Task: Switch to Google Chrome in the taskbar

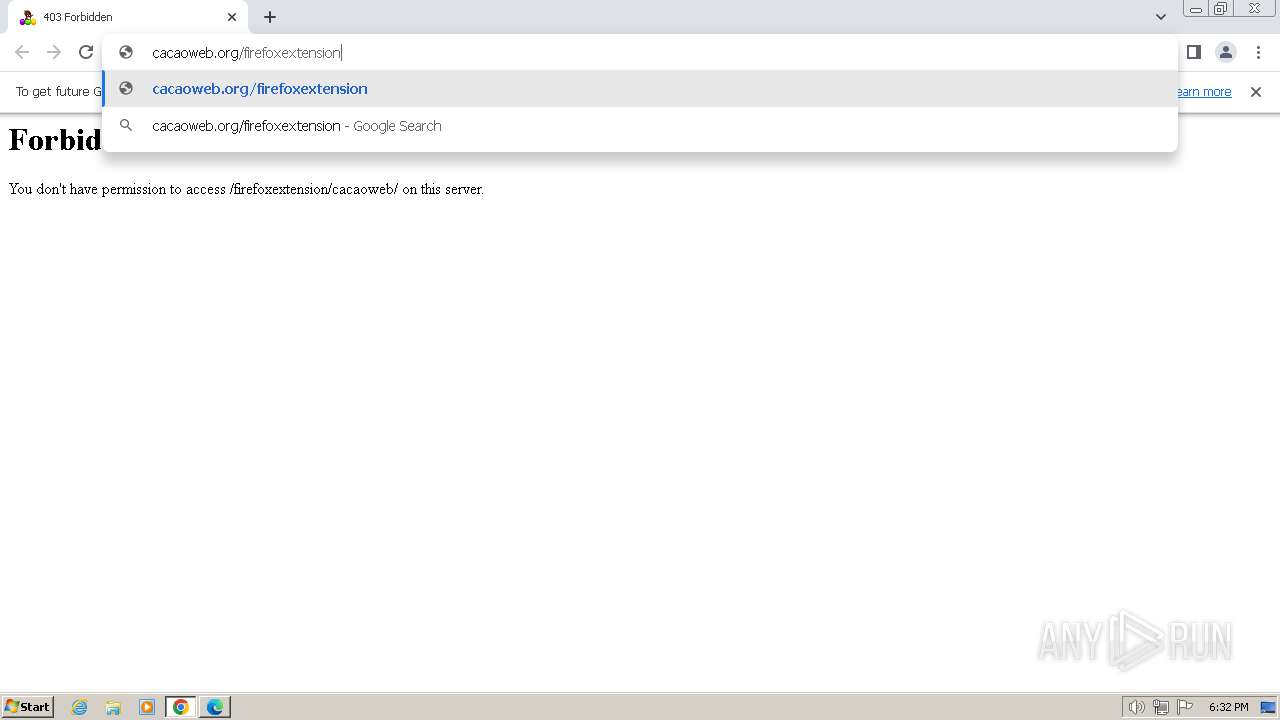Action: coord(181,707)
